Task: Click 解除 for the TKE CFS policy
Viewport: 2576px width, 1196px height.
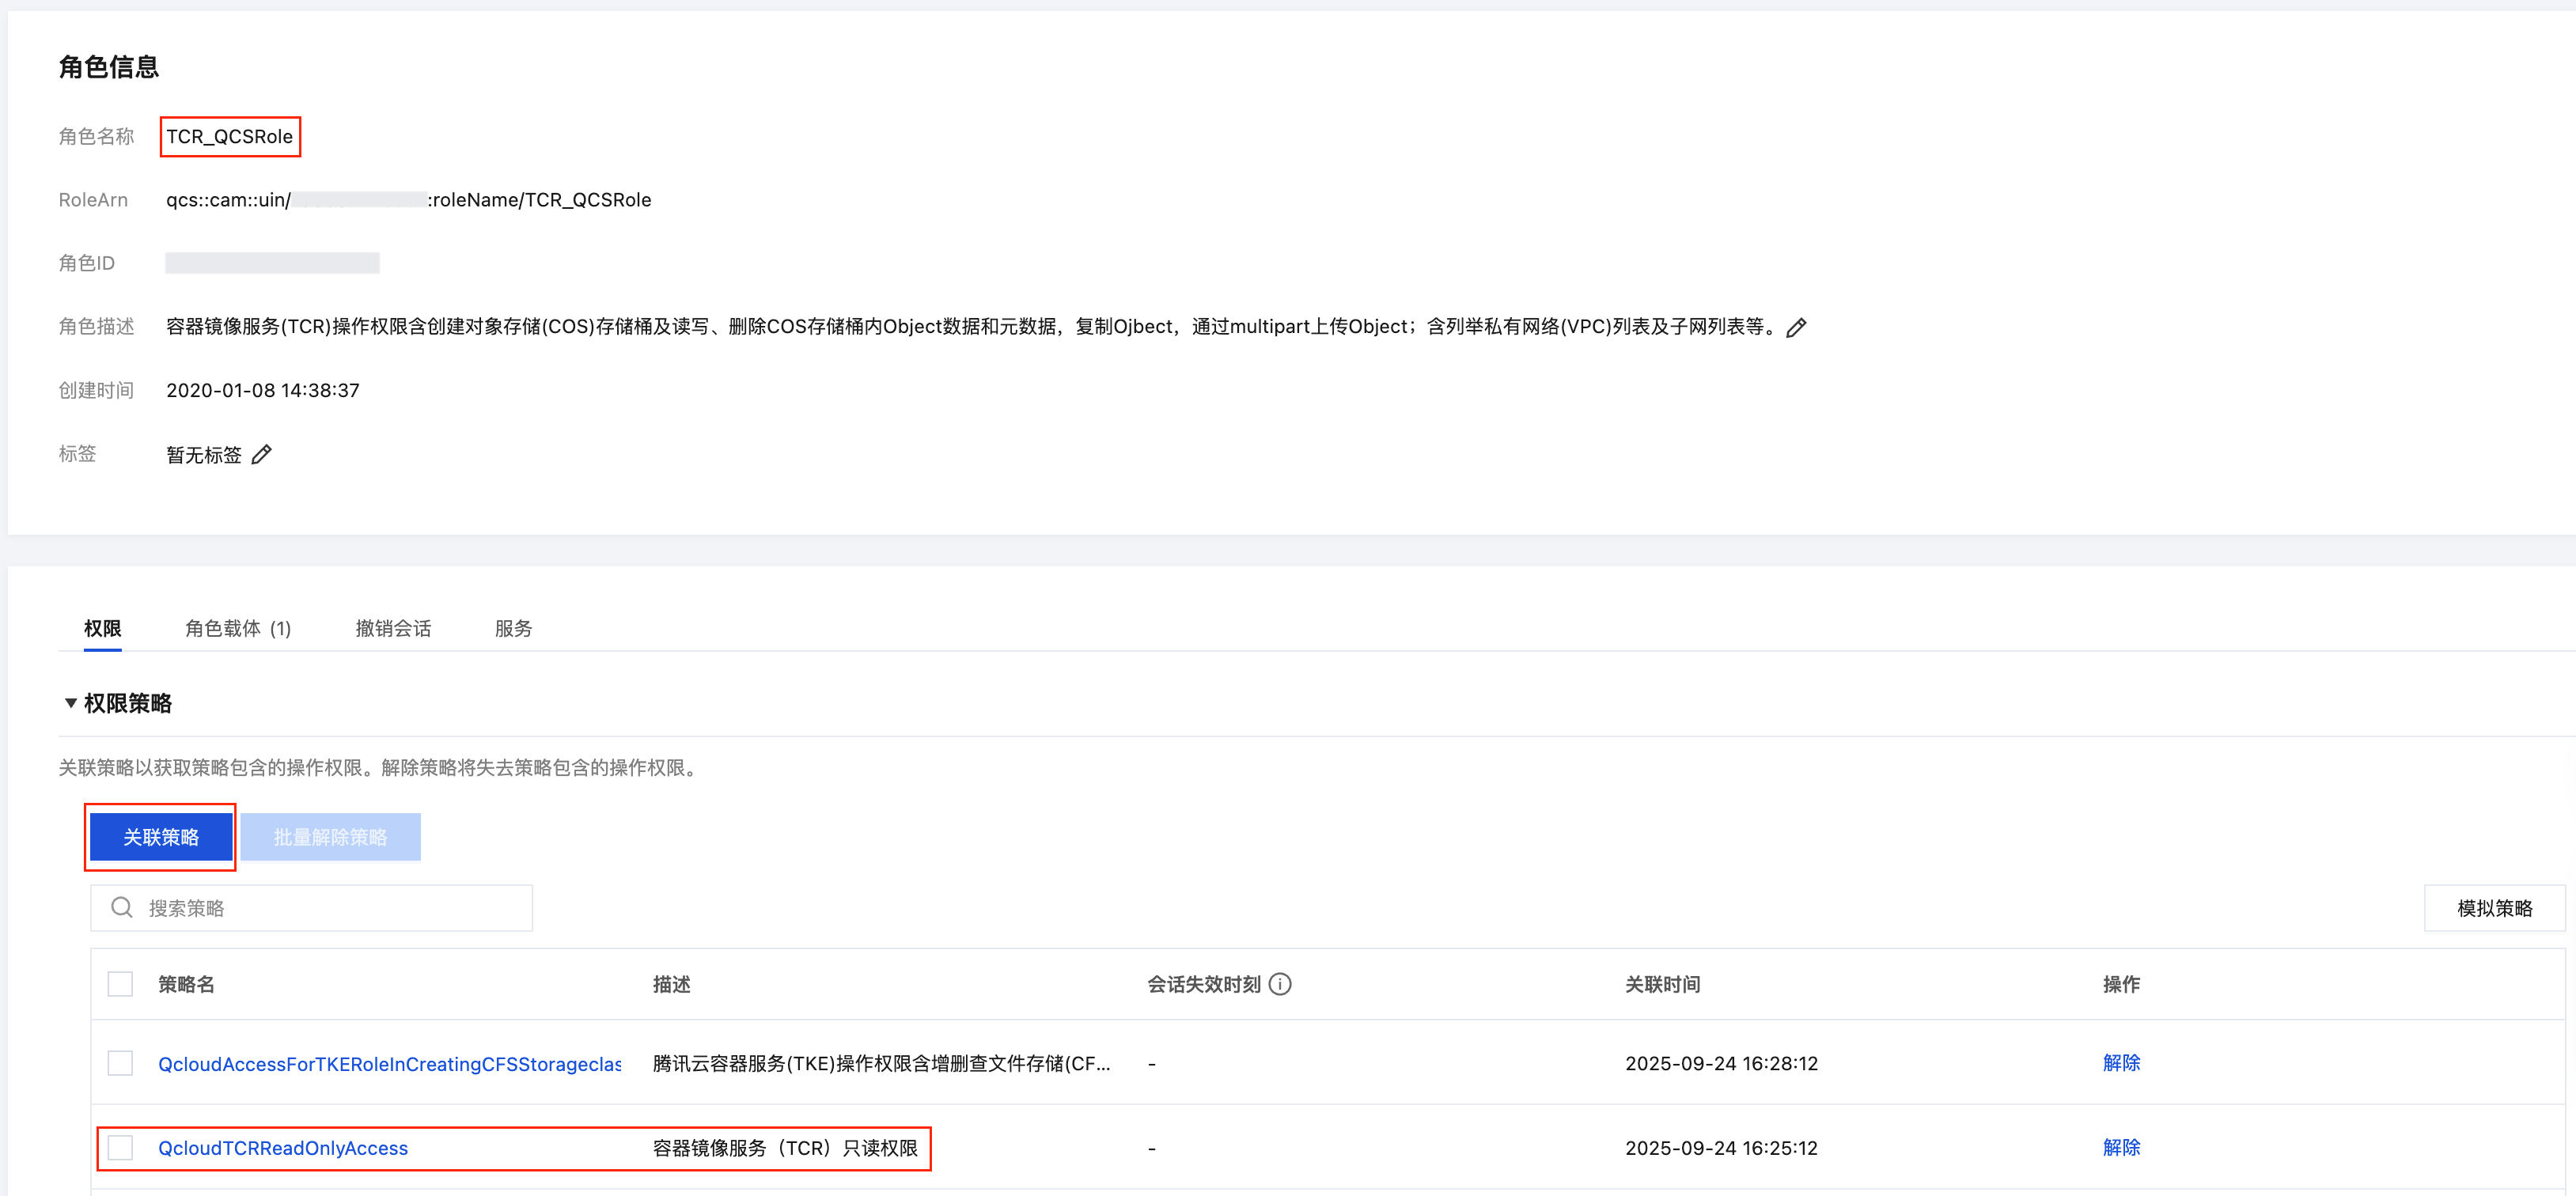Action: [x=2121, y=1063]
